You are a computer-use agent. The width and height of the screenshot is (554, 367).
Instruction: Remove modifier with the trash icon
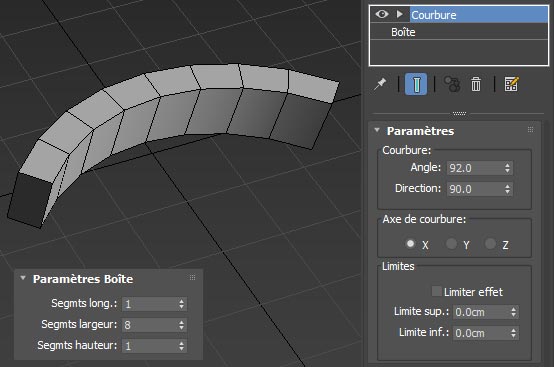476,84
